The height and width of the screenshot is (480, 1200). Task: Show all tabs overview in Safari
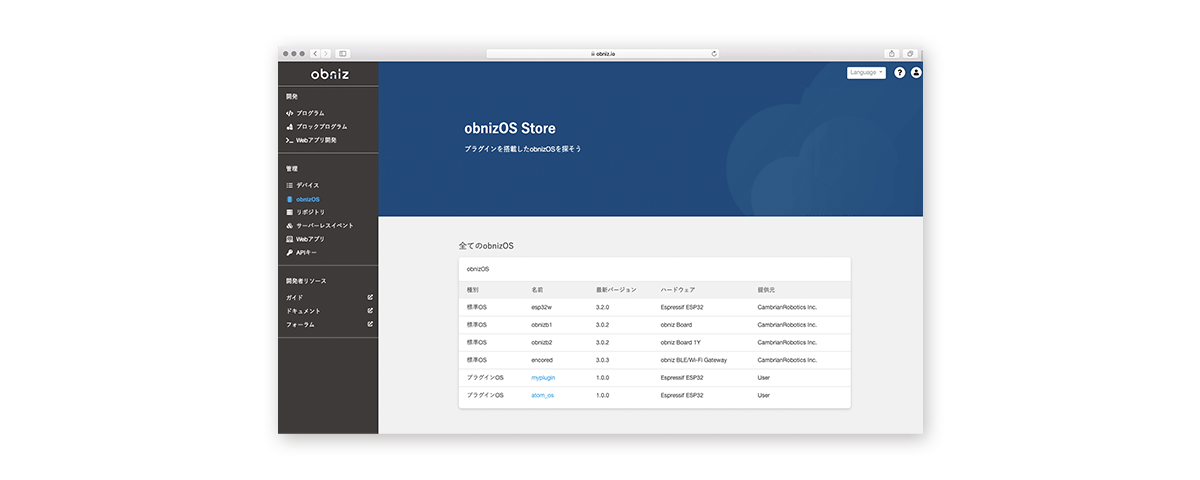click(x=911, y=53)
